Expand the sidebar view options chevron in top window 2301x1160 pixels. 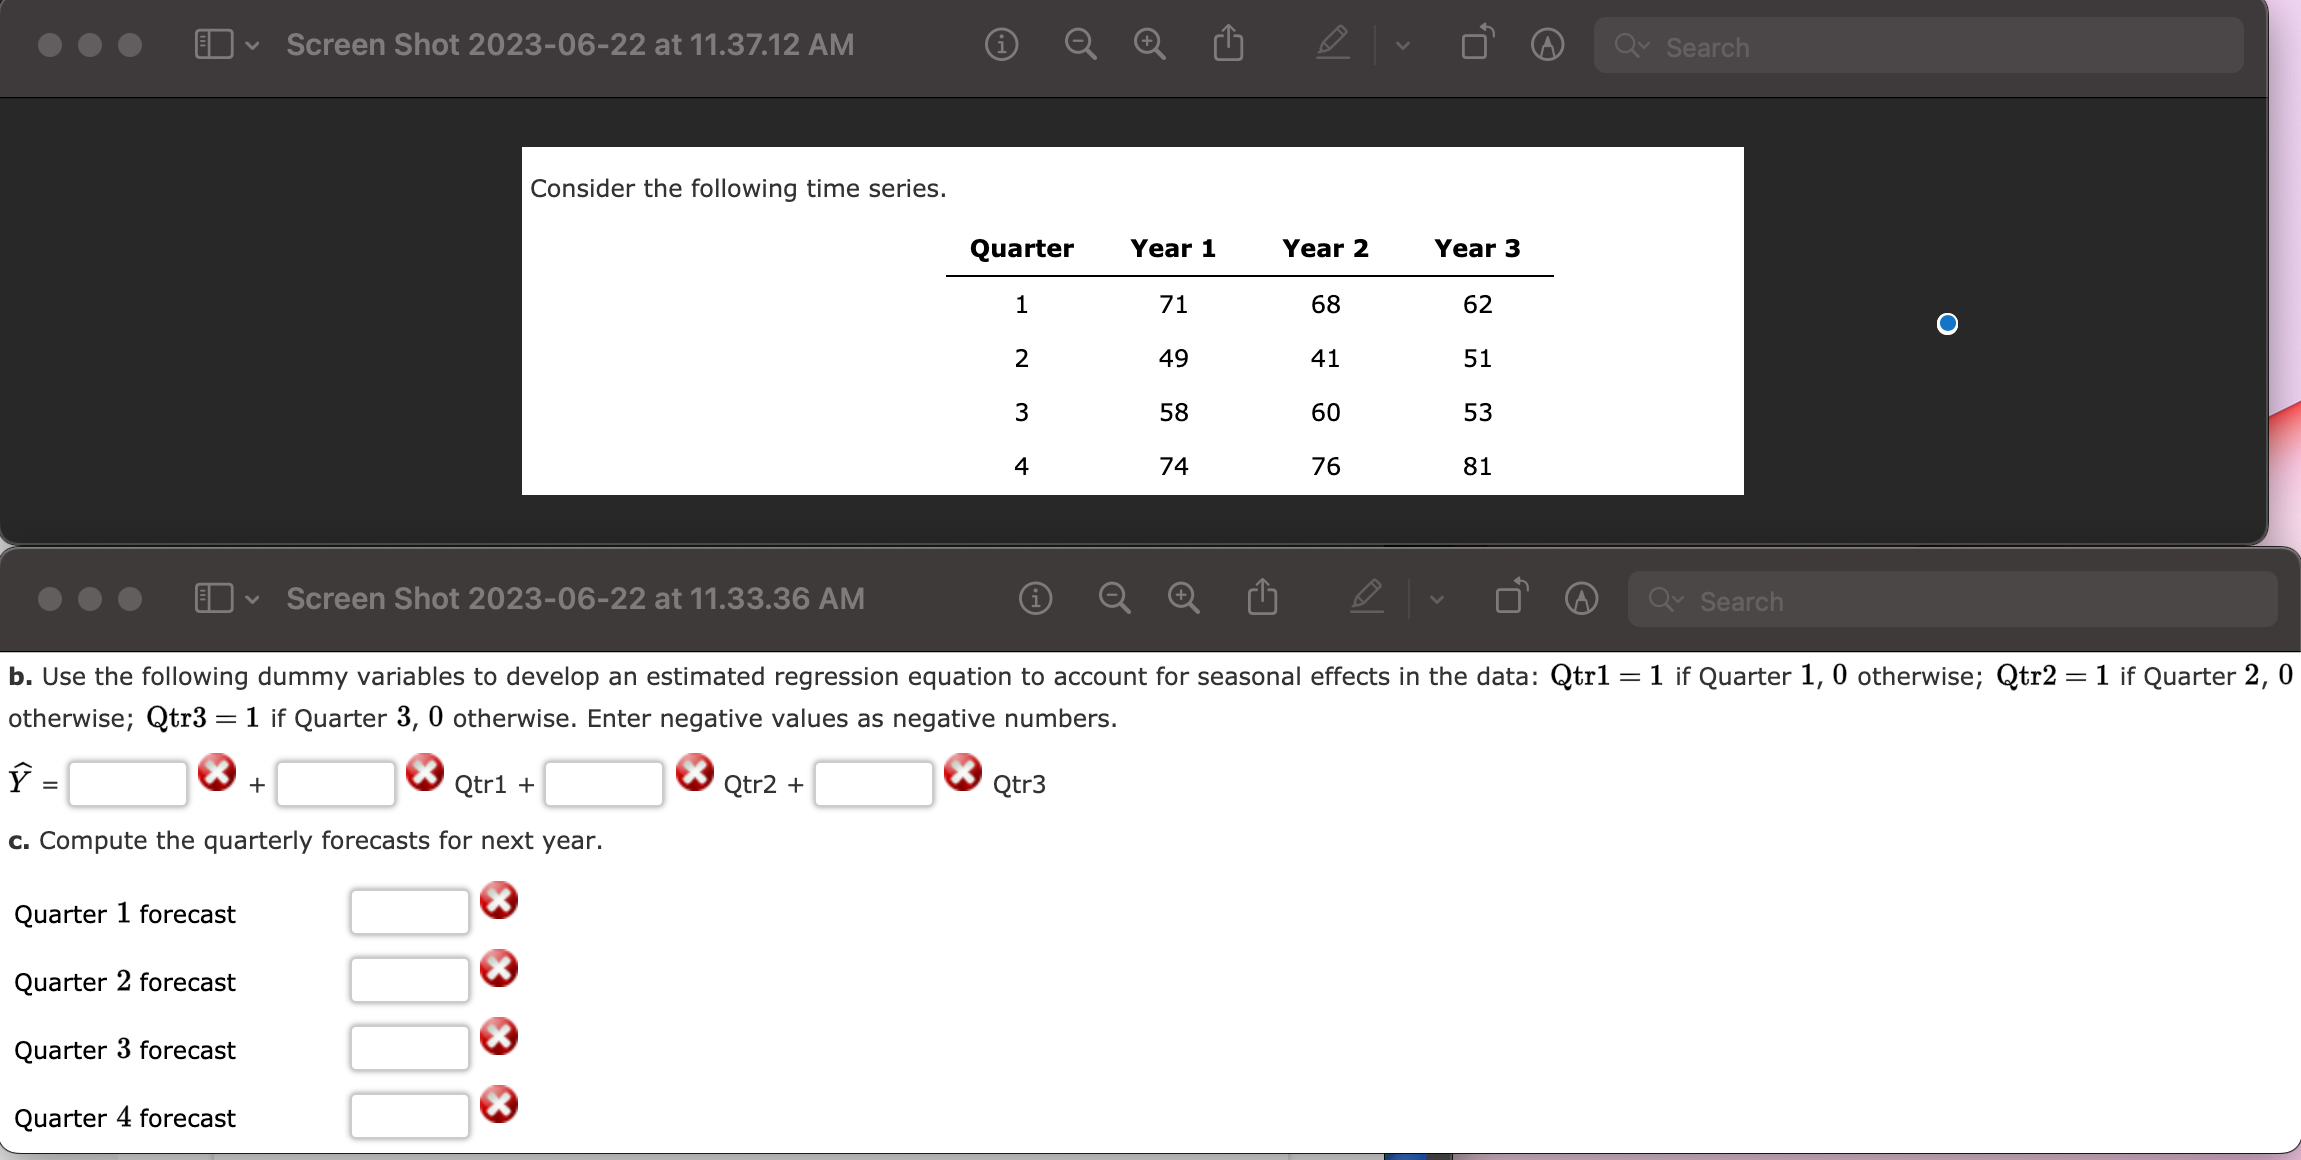(x=251, y=45)
